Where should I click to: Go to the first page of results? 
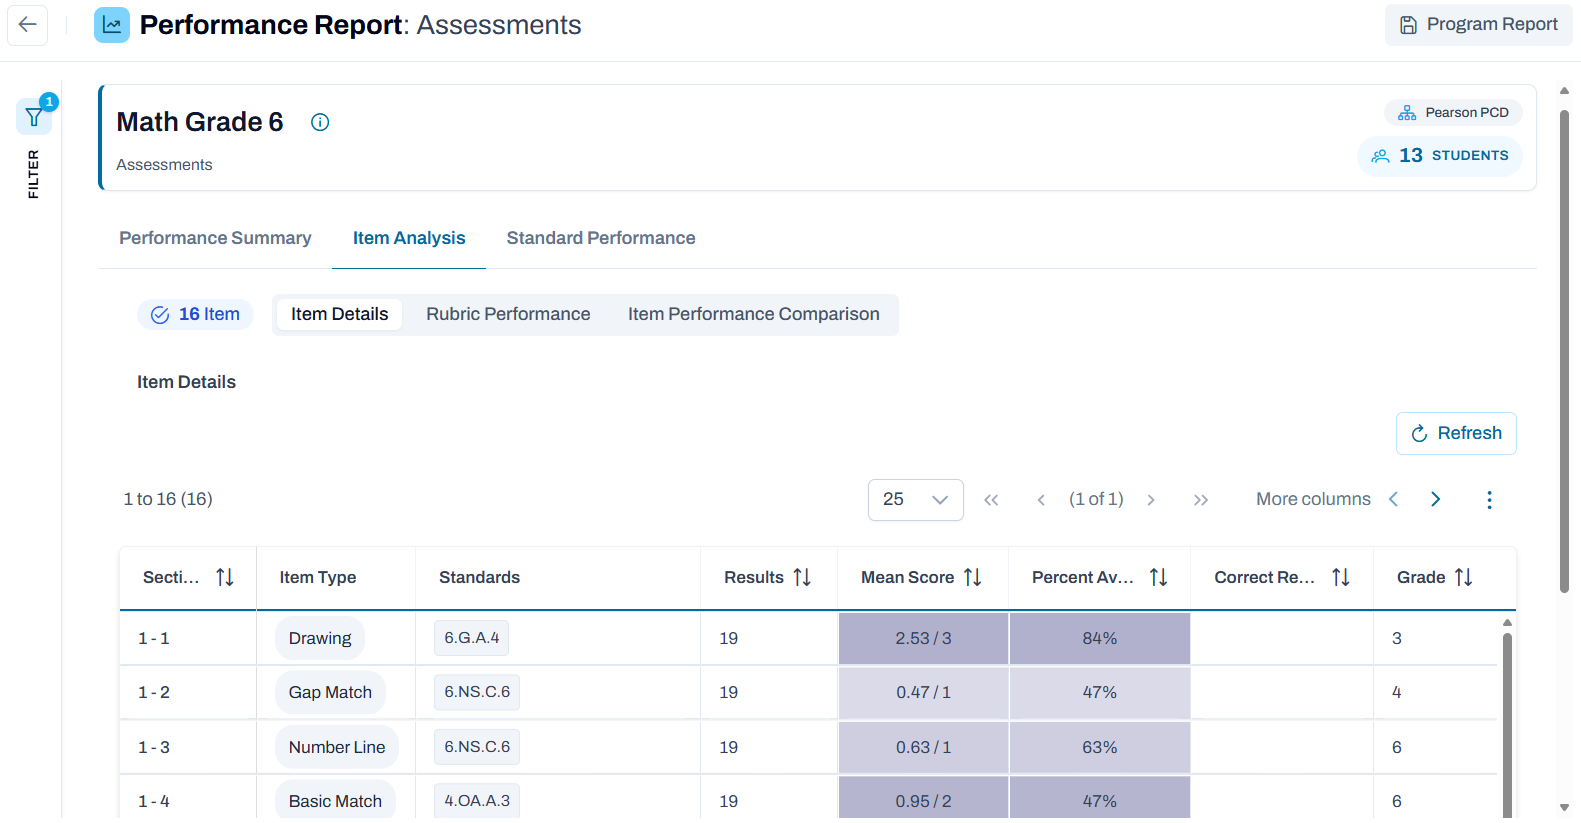coord(991,500)
